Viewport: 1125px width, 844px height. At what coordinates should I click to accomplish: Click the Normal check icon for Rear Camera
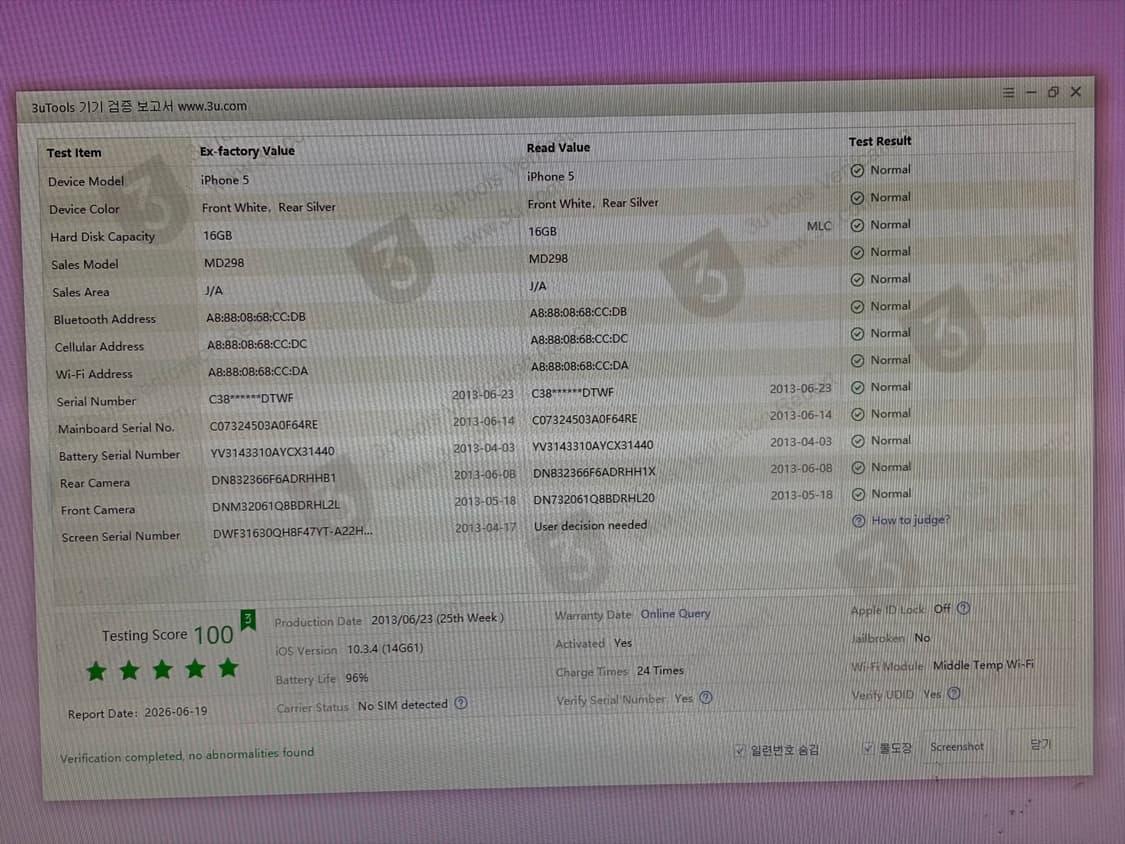pyautogui.click(x=857, y=468)
